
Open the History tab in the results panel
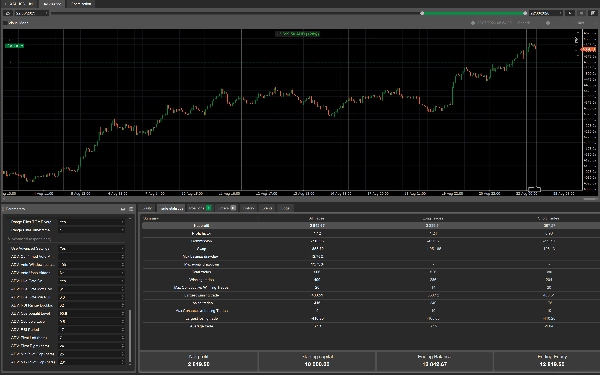click(248, 208)
